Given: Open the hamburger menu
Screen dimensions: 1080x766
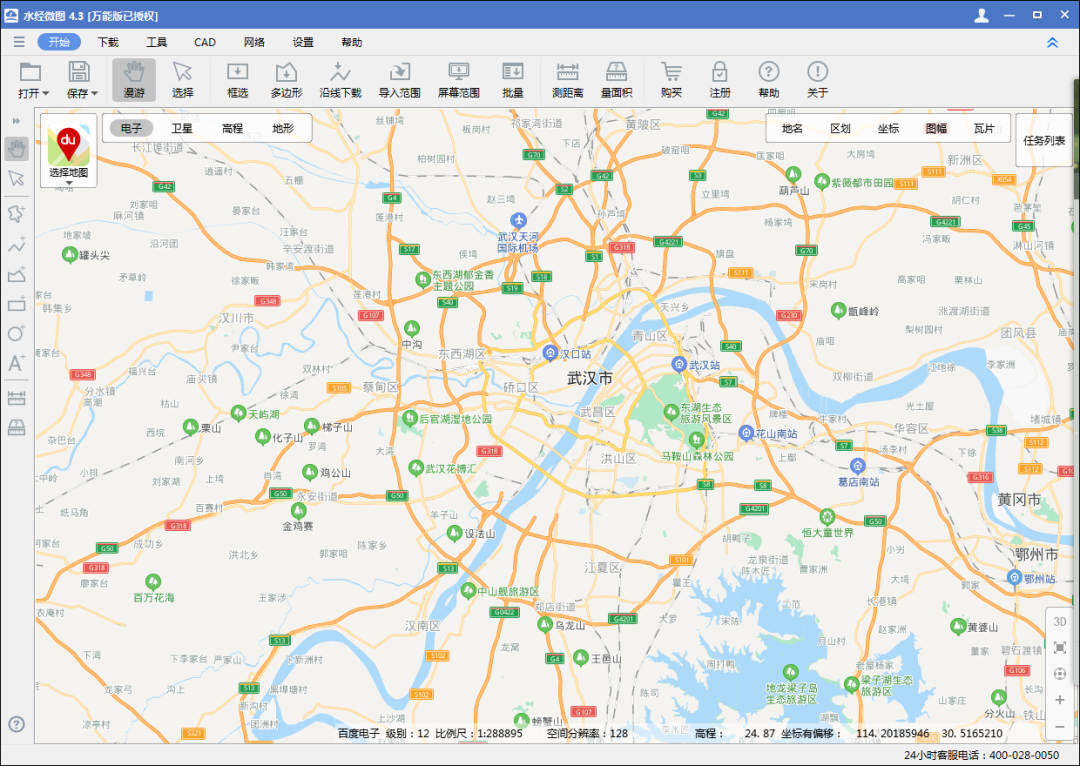Looking at the screenshot, I should 19,42.
